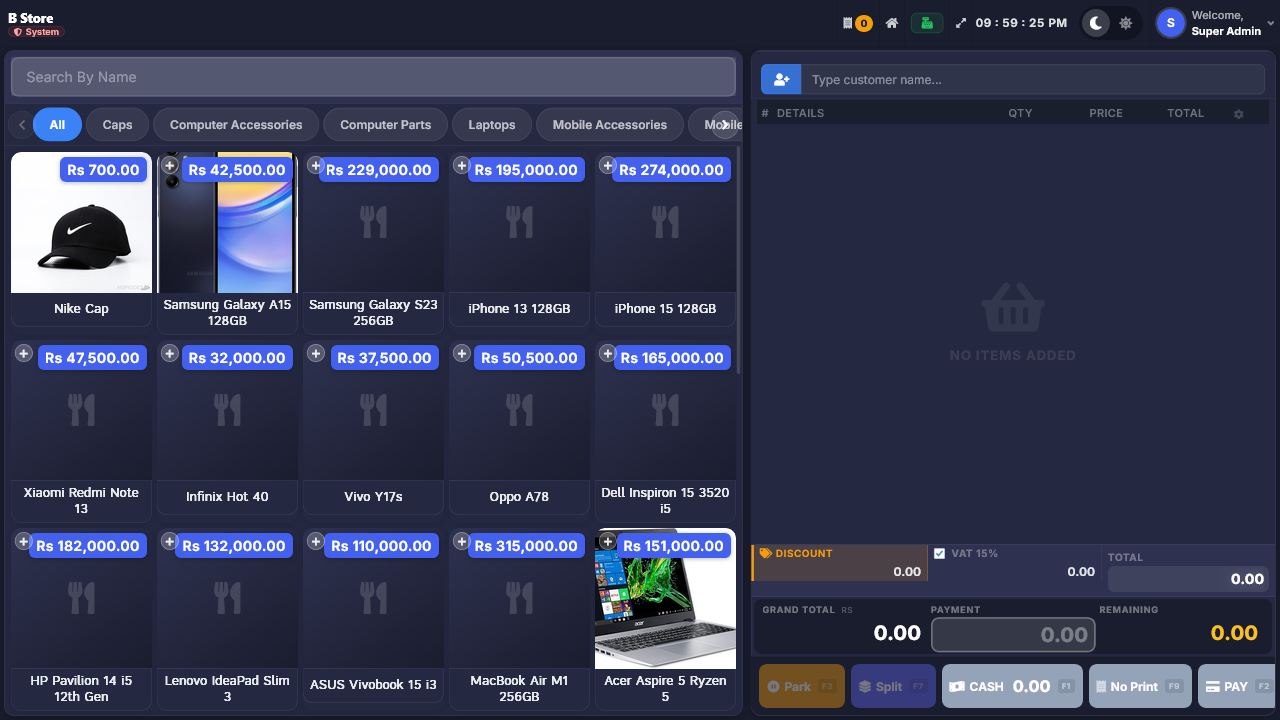Click the Split payment button

point(893,686)
